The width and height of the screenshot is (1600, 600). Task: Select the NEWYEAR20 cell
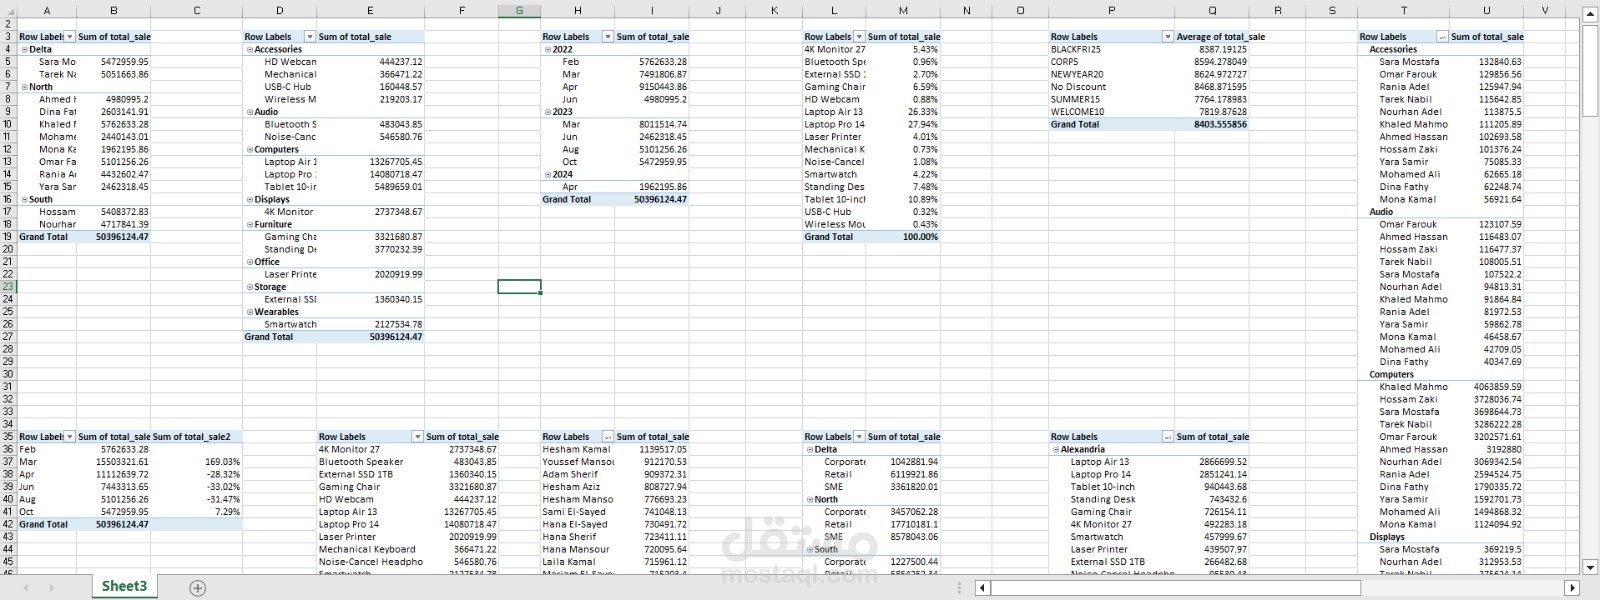[1112, 74]
